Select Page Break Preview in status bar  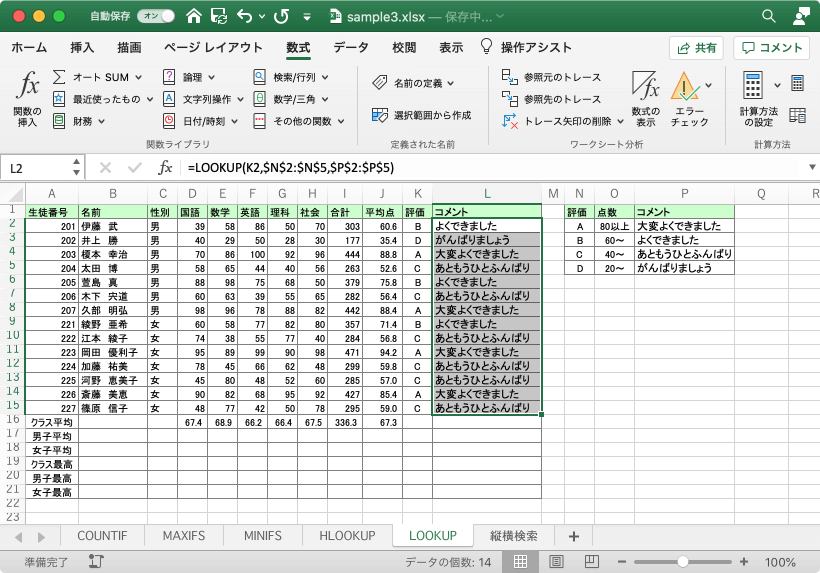[591, 561]
